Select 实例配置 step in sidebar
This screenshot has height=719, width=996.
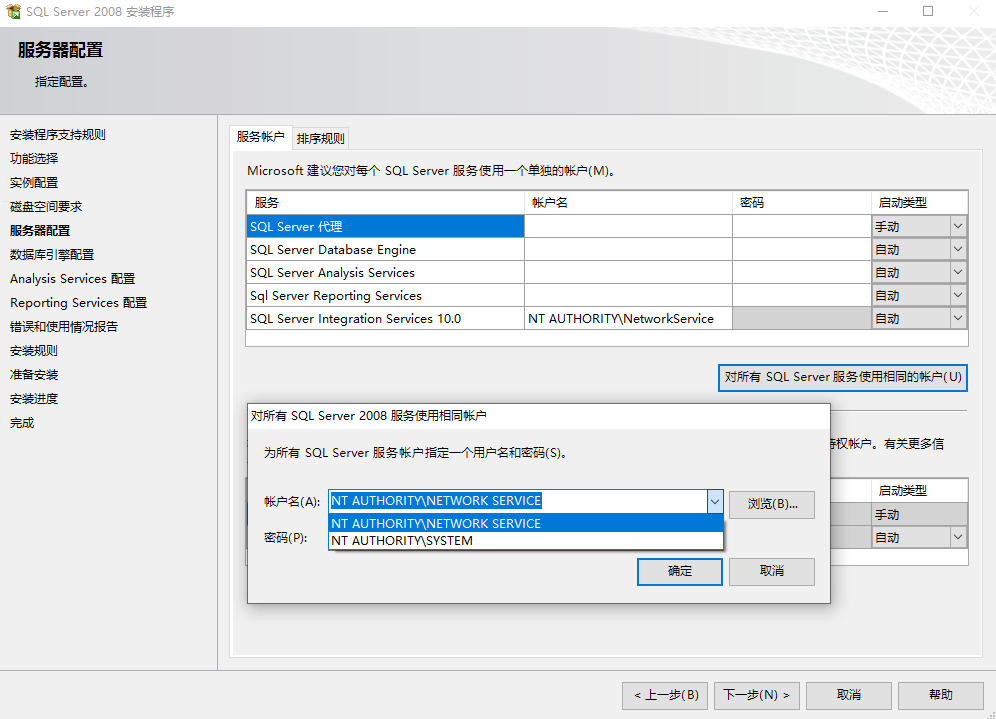(x=34, y=183)
